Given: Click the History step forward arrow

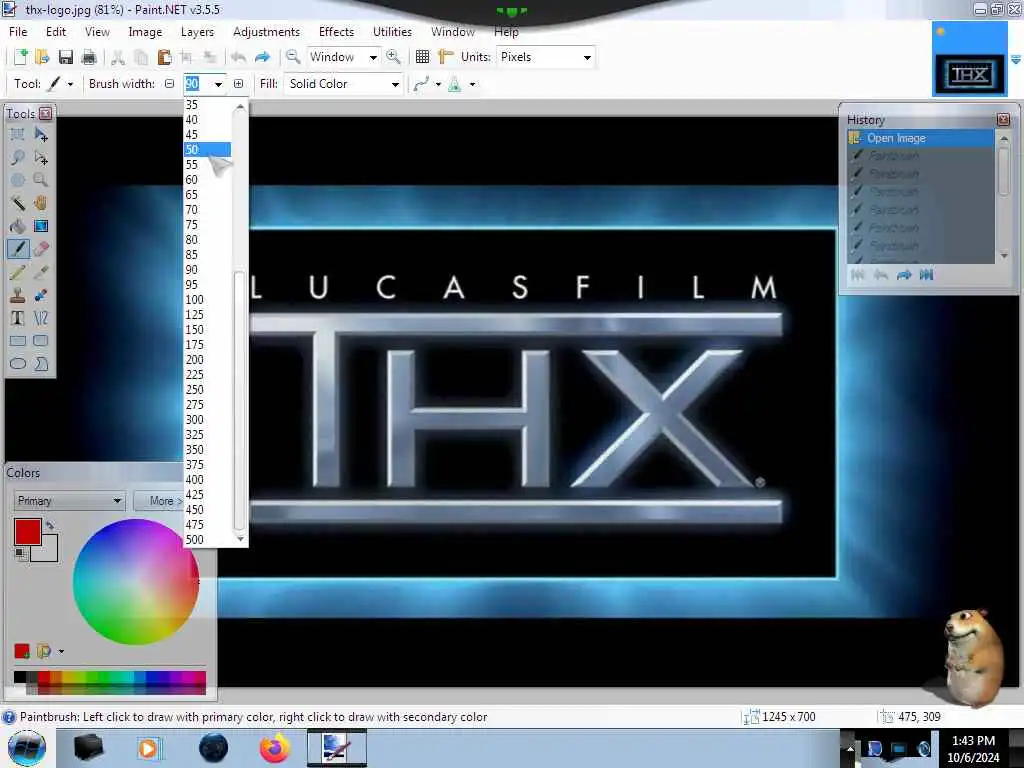Looking at the screenshot, I should click(x=904, y=275).
